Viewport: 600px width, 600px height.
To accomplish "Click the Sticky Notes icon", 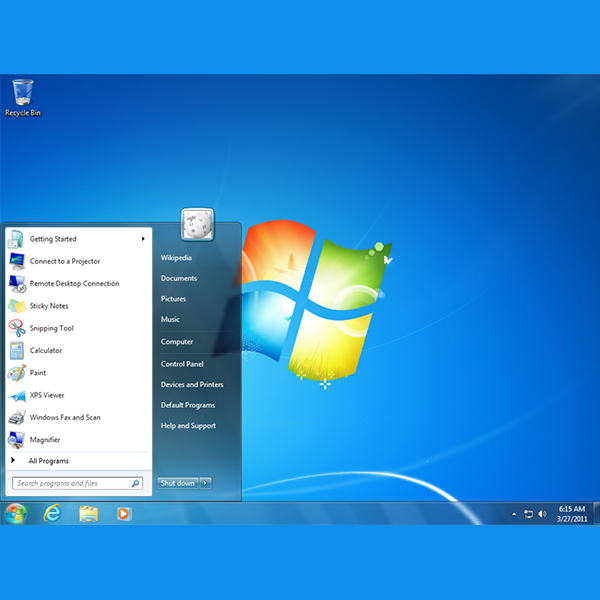I will (x=16, y=306).
